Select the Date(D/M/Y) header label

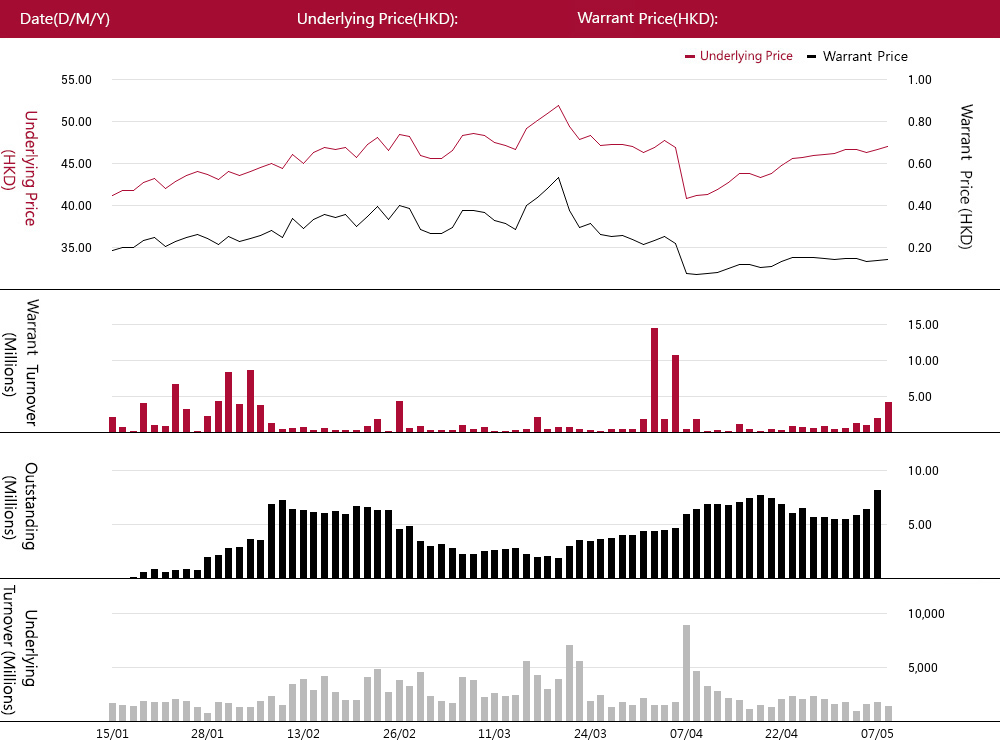[65, 18]
